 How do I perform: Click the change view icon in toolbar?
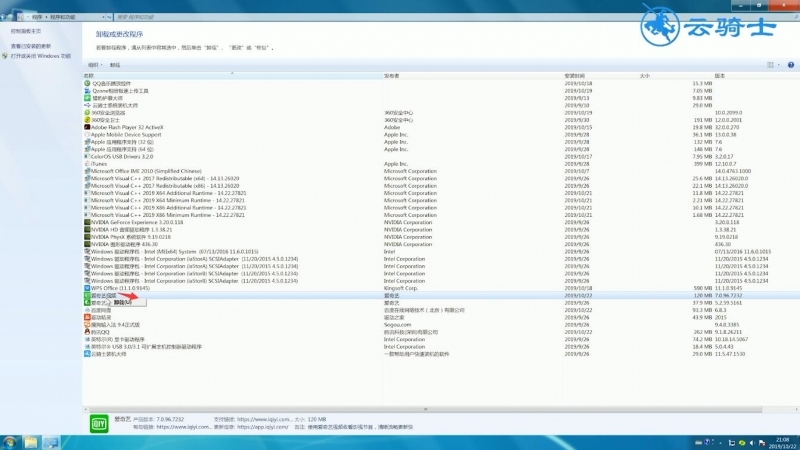pos(770,65)
